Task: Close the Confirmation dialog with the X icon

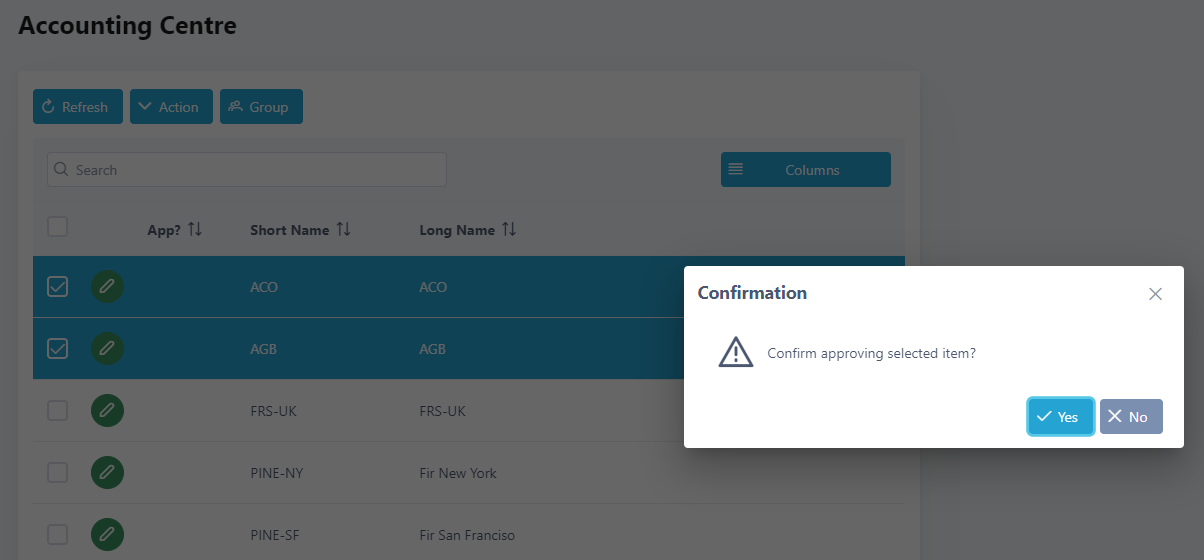Action: pos(1155,294)
